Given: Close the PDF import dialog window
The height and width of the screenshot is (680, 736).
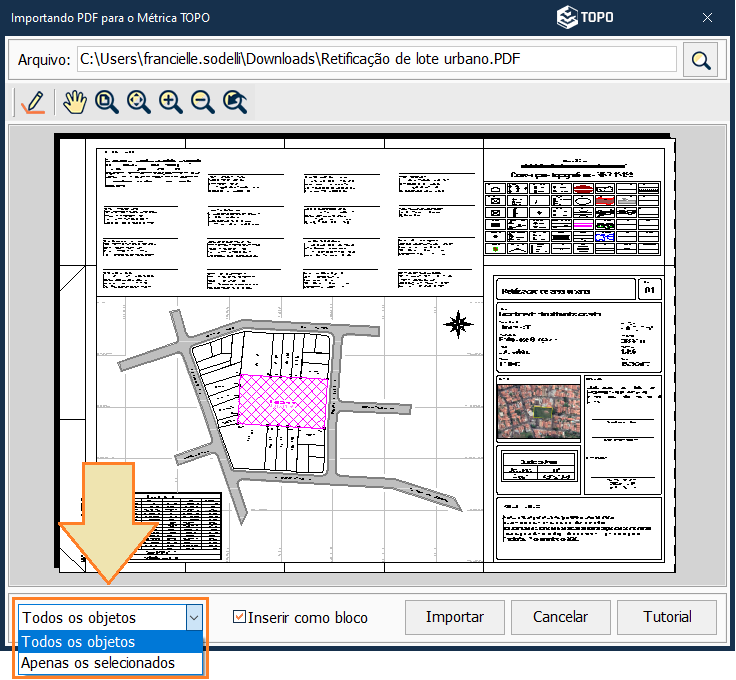Looking at the screenshot, I should pyautogui.click(x=708, y=17).
